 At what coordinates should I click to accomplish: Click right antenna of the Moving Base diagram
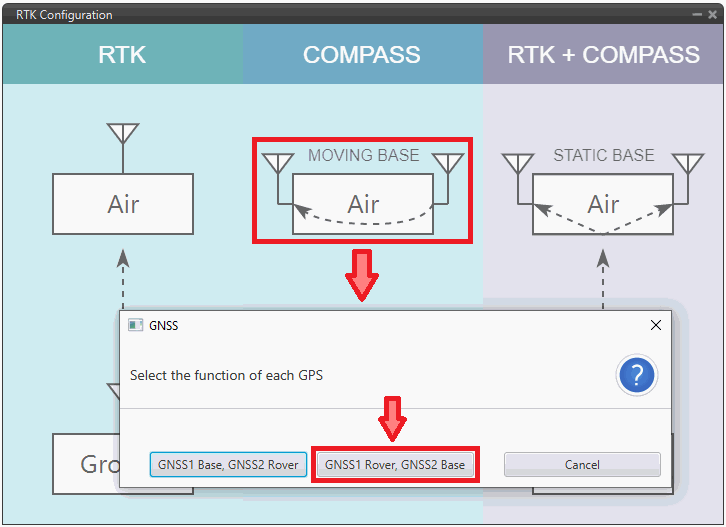449,163
